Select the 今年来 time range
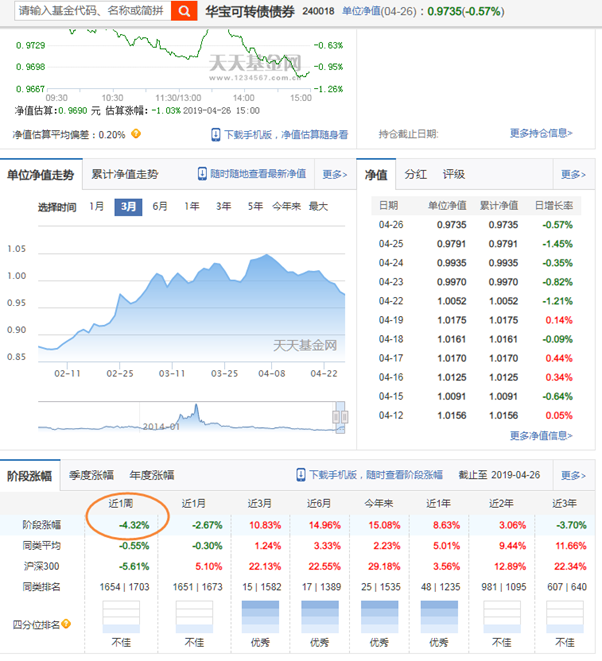Image resolution: width=602 pixels, height=661 pixels. [x=287, y=207]
